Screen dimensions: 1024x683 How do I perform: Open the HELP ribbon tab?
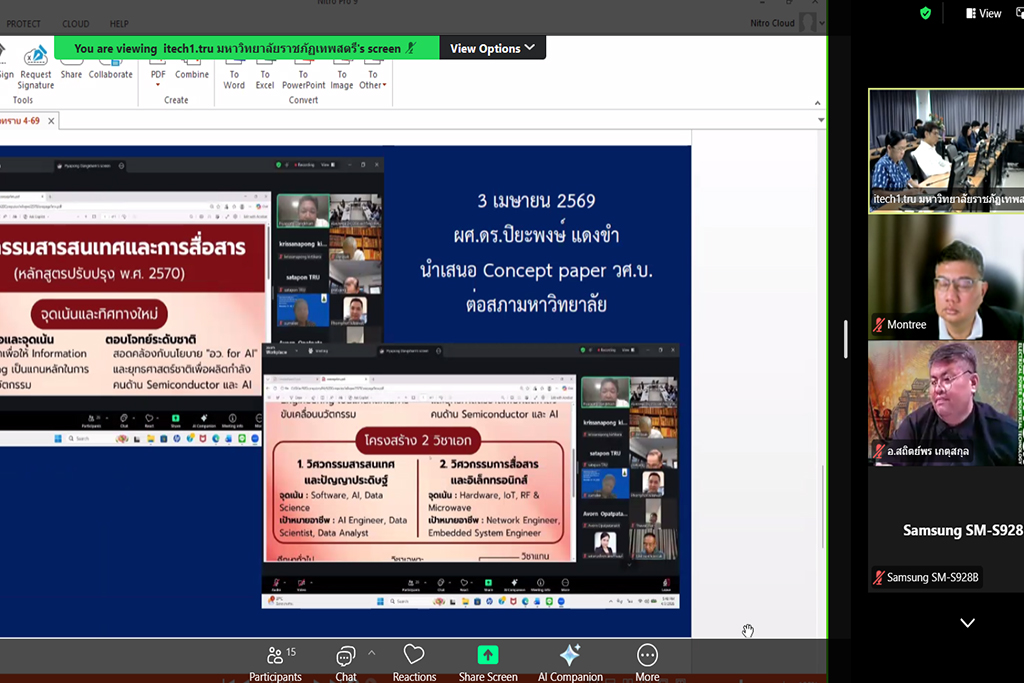[x=119, y=24]
